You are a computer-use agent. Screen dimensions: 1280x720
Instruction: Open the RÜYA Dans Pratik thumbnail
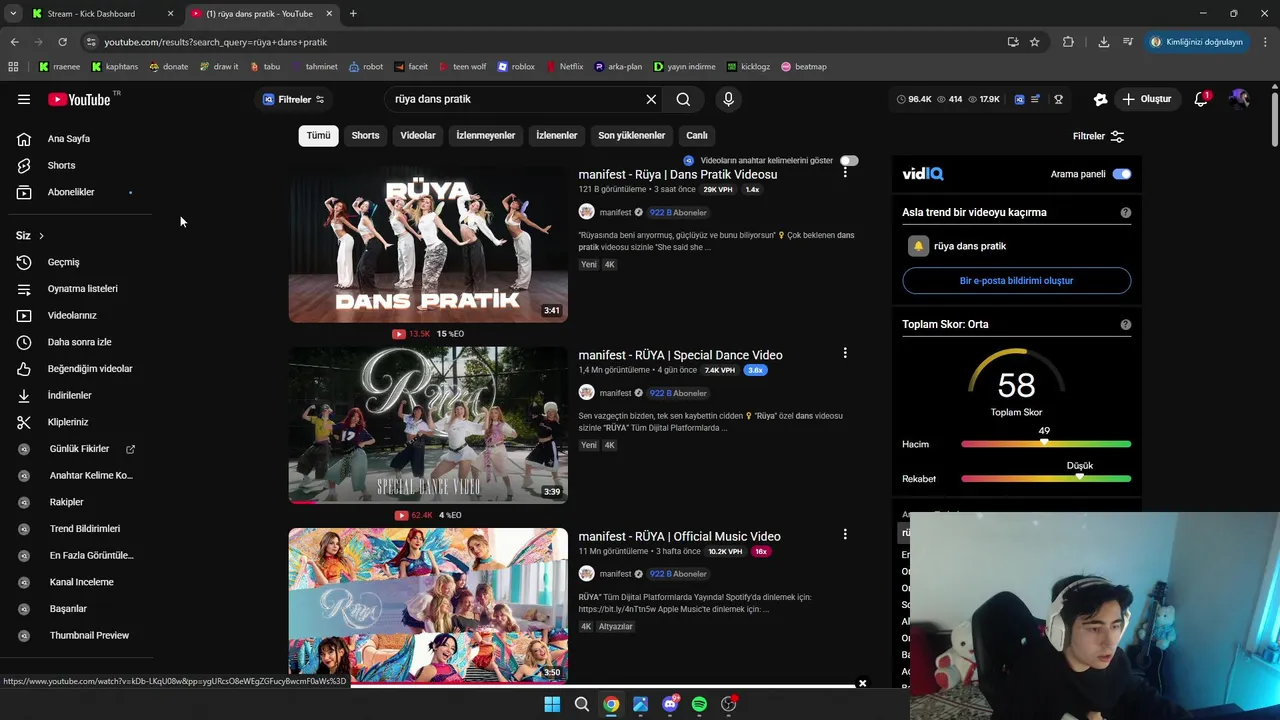(428, 244)
